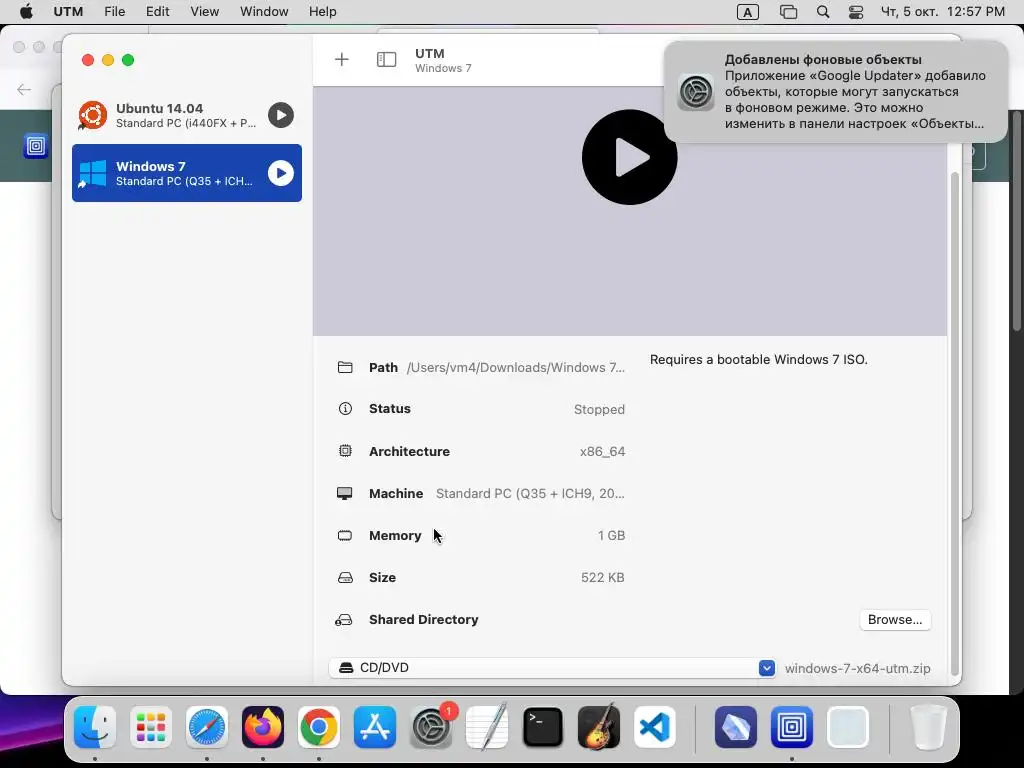
Task: Click the Shared Directory drive icon
Action: 344,620
